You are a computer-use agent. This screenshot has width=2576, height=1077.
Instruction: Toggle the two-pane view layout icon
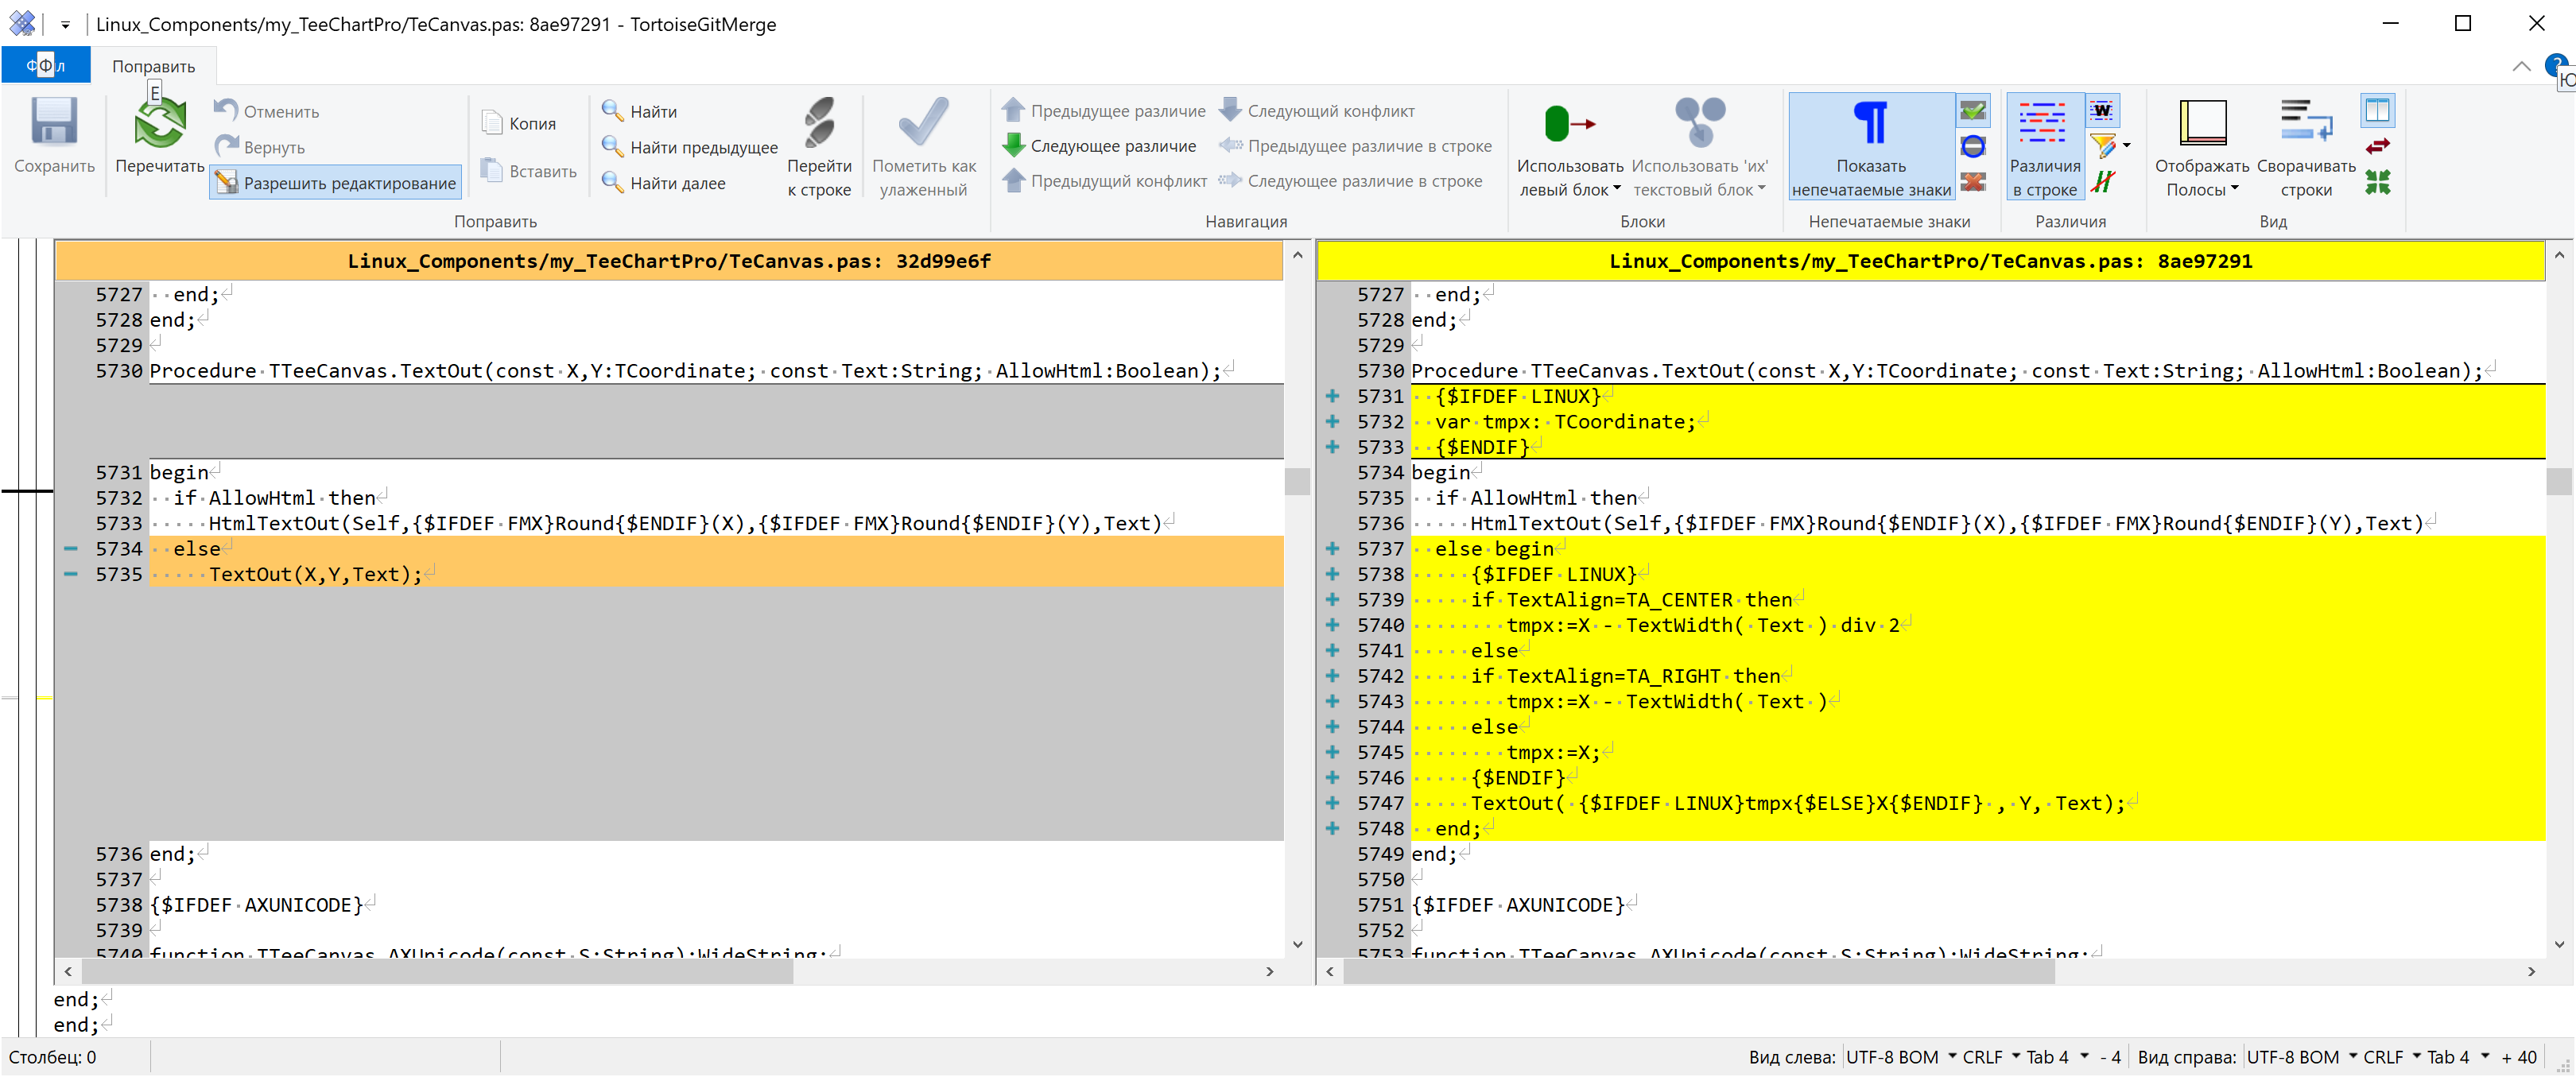click(2378, 110)
